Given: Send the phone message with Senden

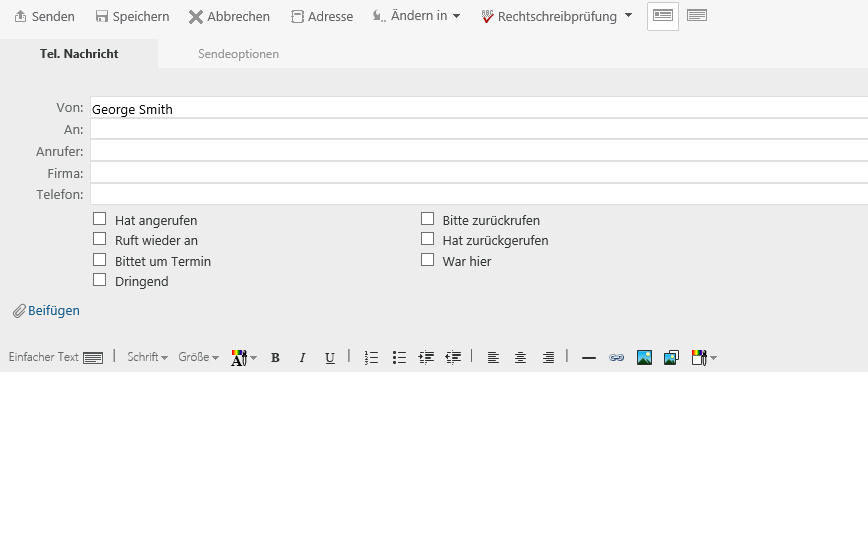Looking at the screenshot, I should tap(44, 17).
